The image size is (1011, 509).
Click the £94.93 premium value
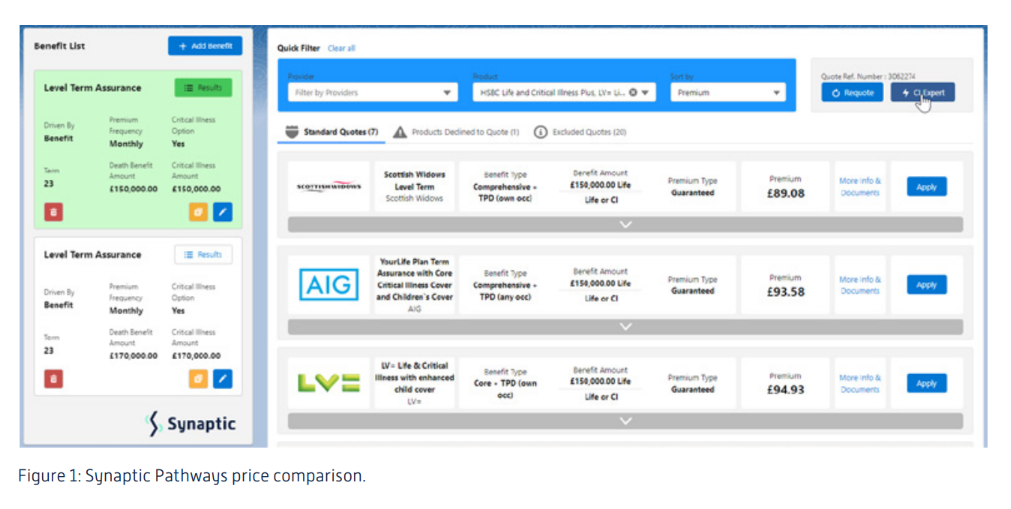[785, 390]
